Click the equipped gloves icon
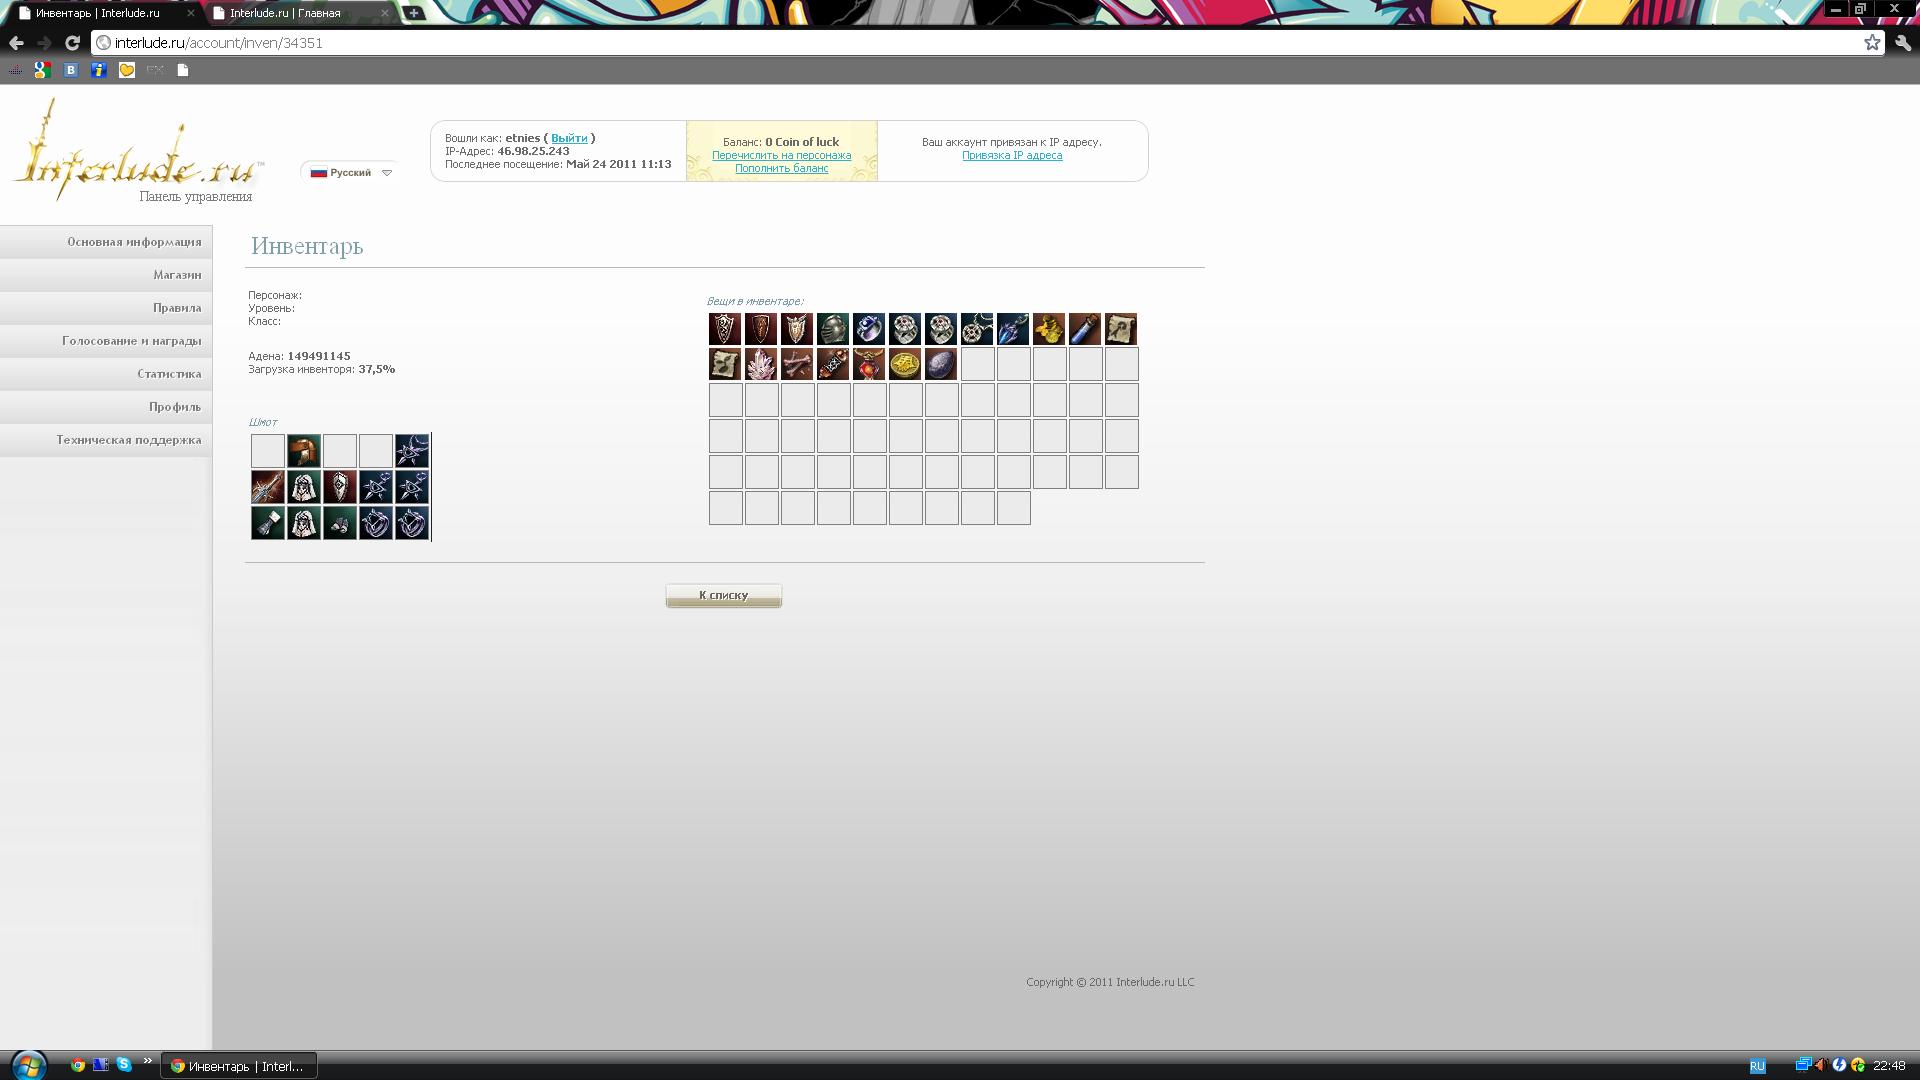The width and height of the screenshot is (1920, 1080). tap(339, 523)
